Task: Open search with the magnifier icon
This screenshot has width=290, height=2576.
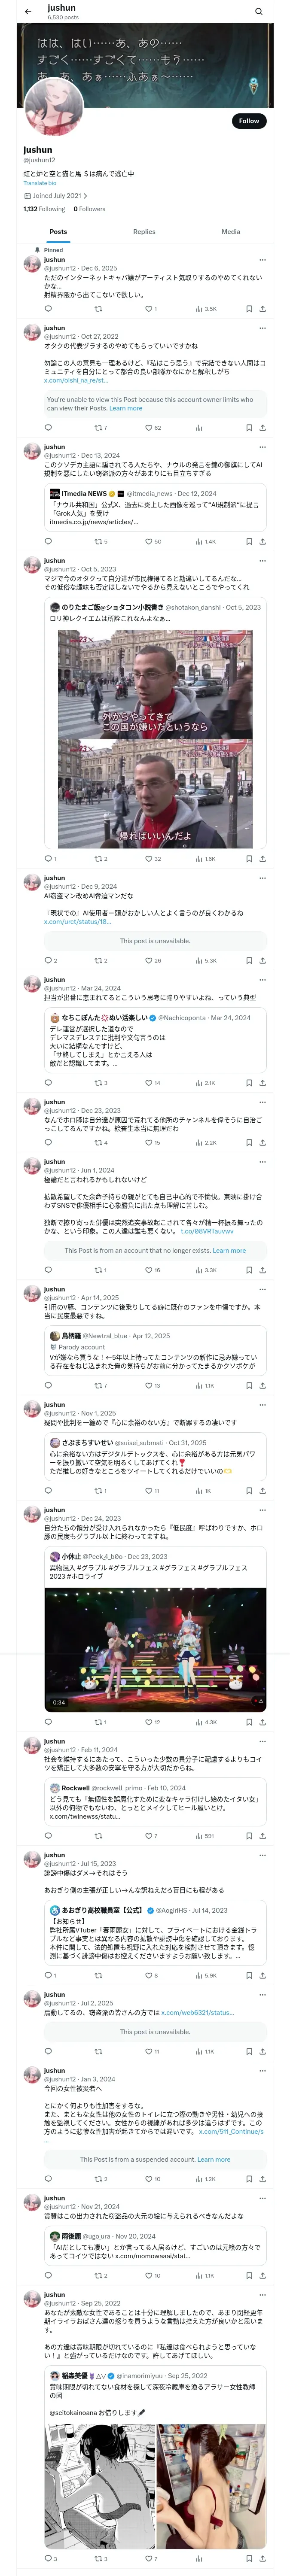Action: (259, 12)
